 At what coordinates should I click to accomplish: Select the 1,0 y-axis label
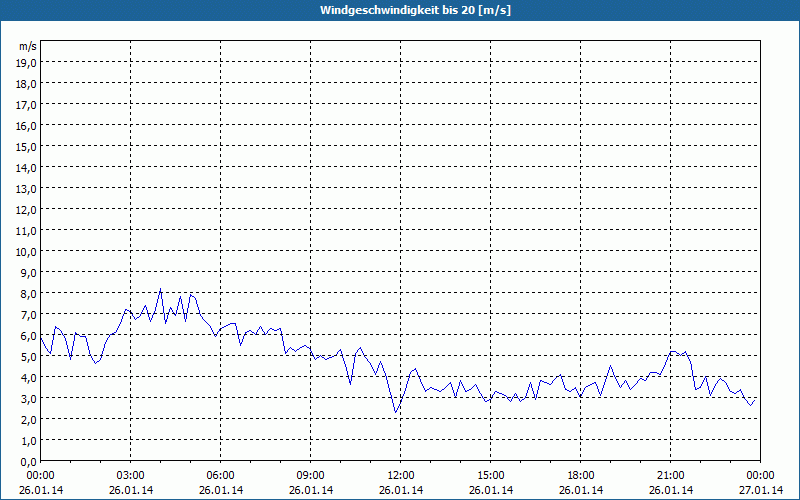pos(29,441)
